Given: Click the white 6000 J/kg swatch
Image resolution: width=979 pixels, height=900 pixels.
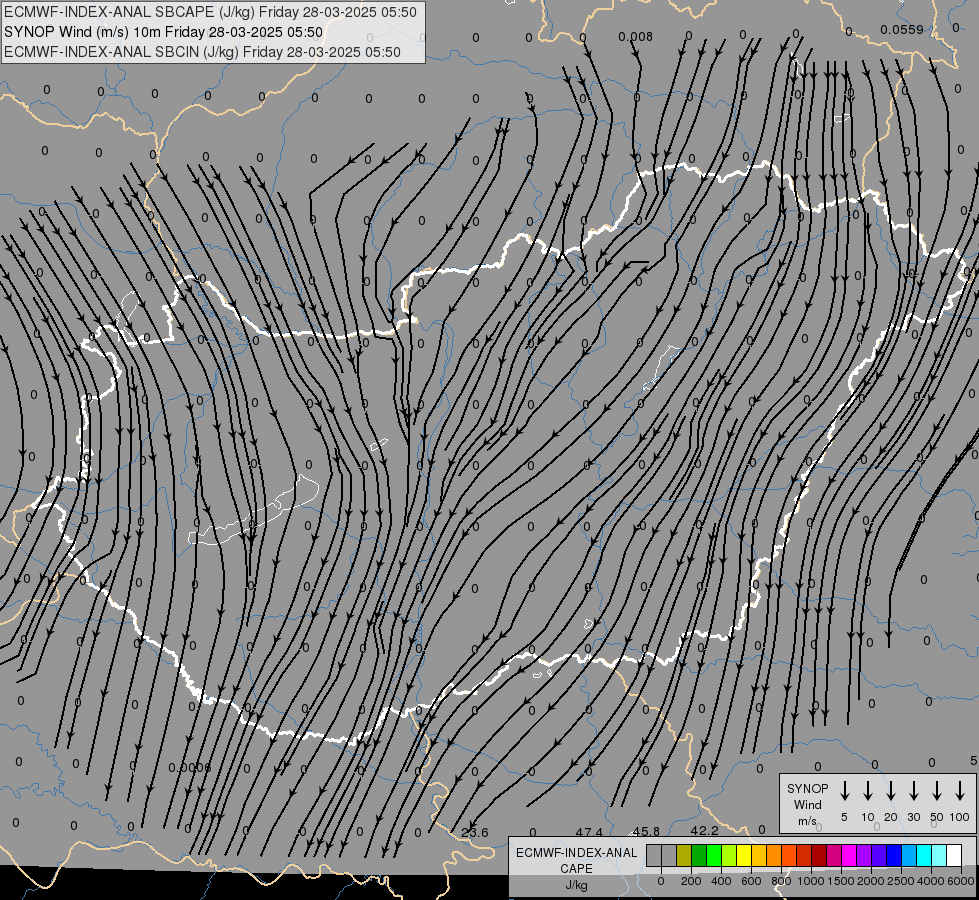Looking at the screenshot, I should click(x=954, y=855).
